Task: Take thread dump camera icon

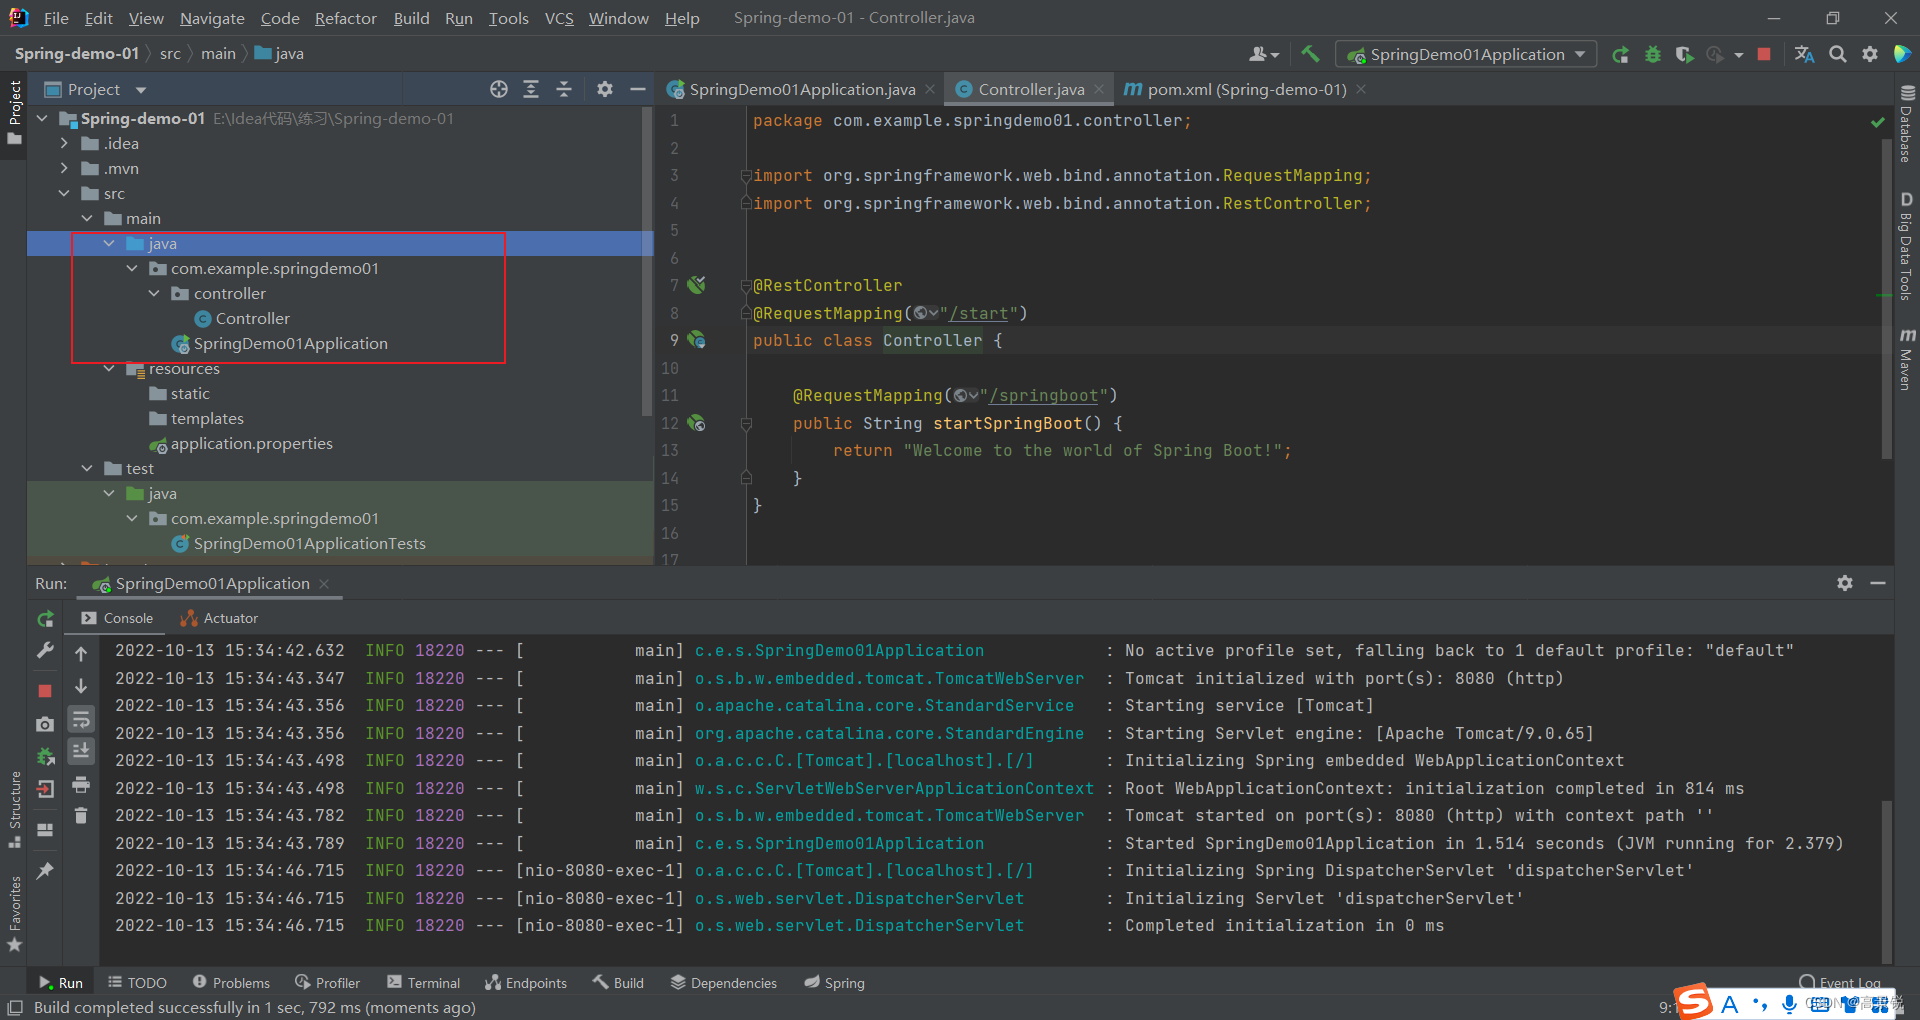Action: point(45,724)
